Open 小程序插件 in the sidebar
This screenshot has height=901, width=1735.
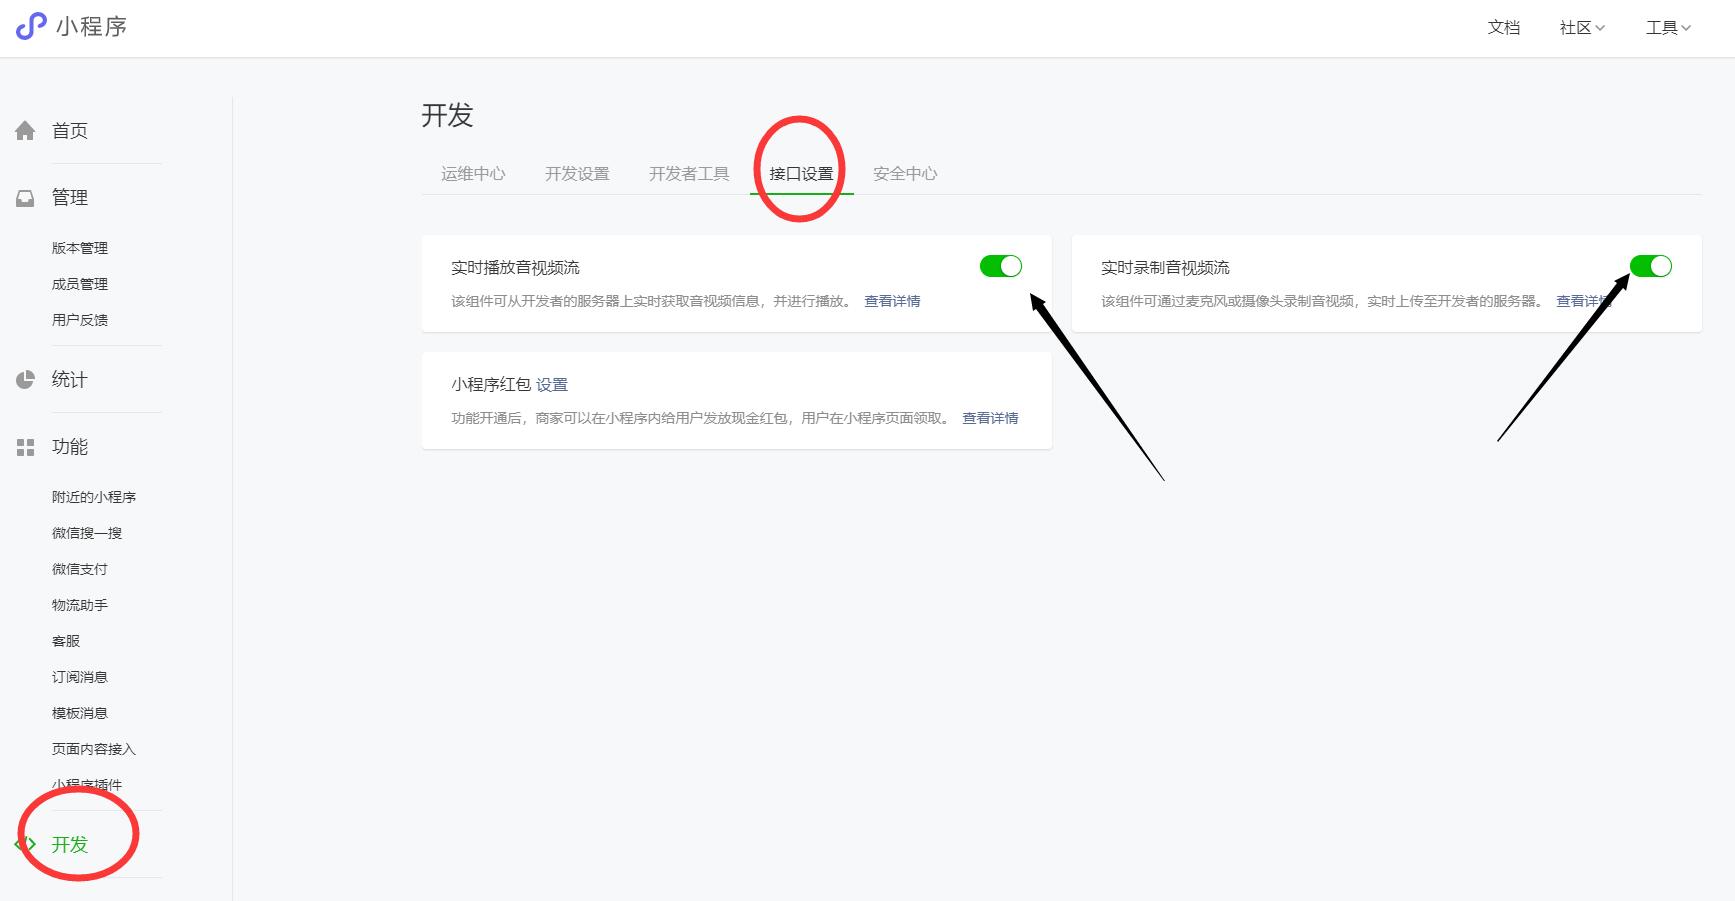[x=87, y=785]
